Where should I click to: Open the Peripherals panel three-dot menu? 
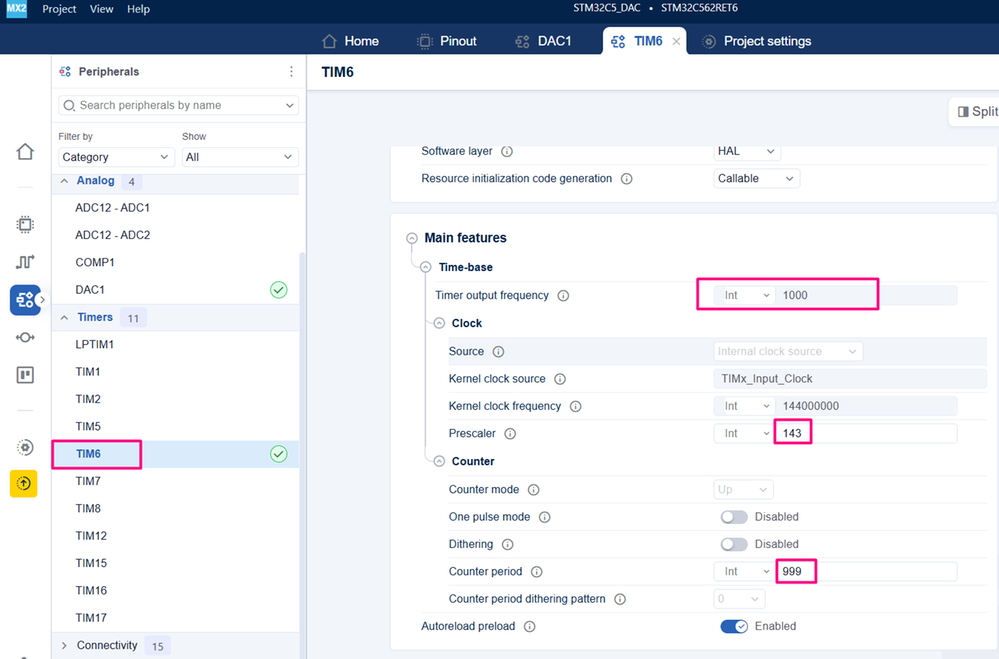[x=291, y=71]
